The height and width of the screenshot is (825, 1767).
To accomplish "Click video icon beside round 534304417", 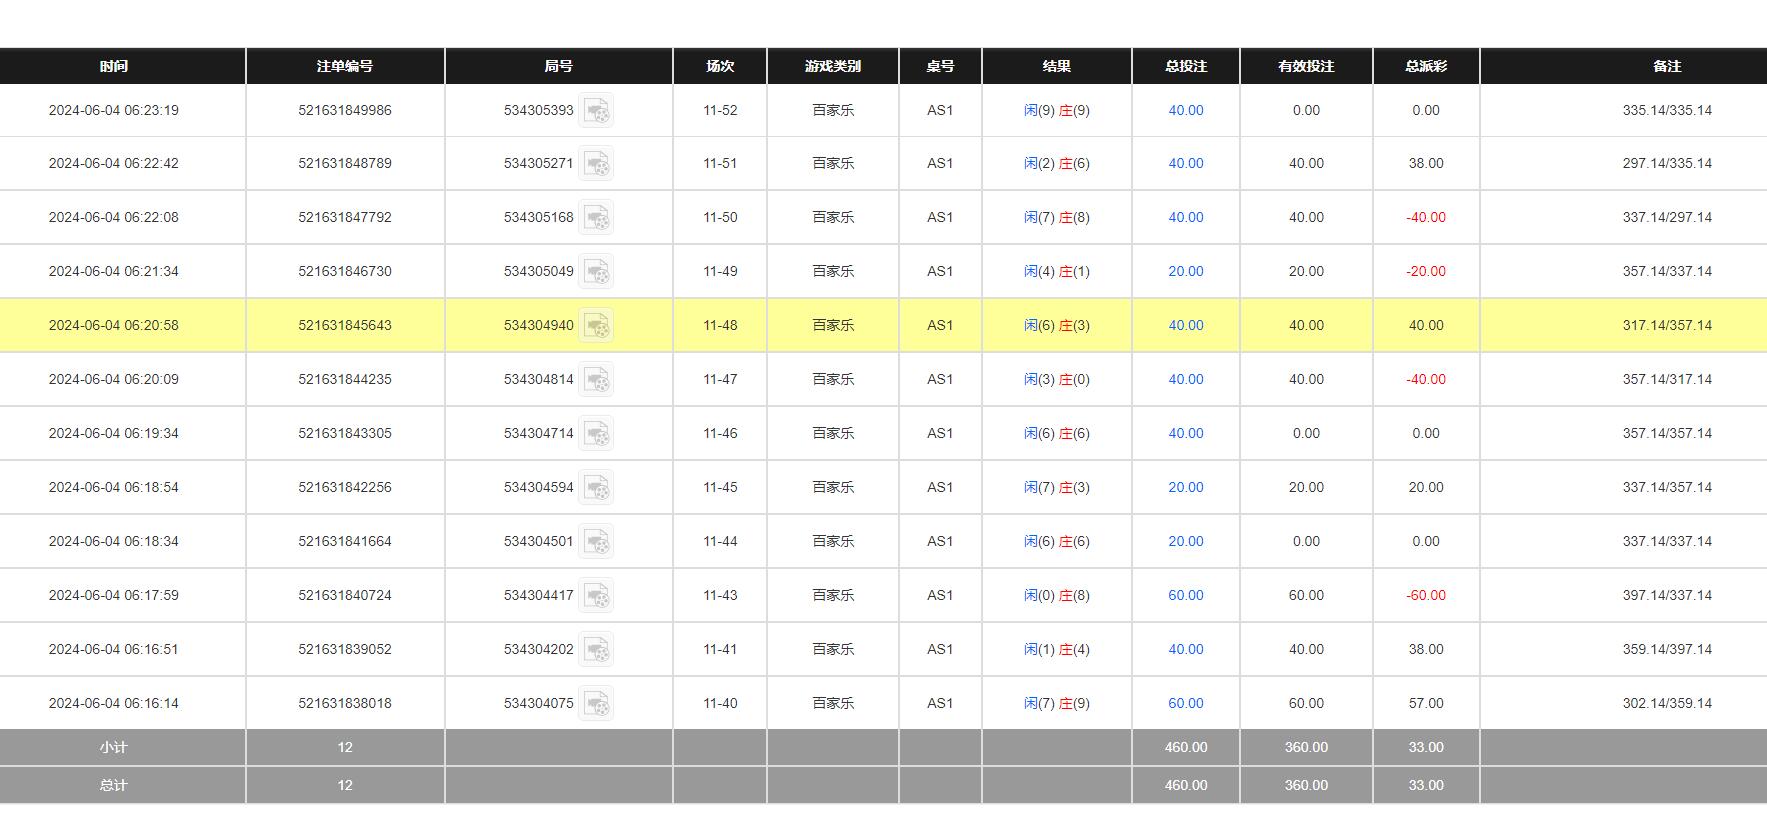I will [596, 596].
